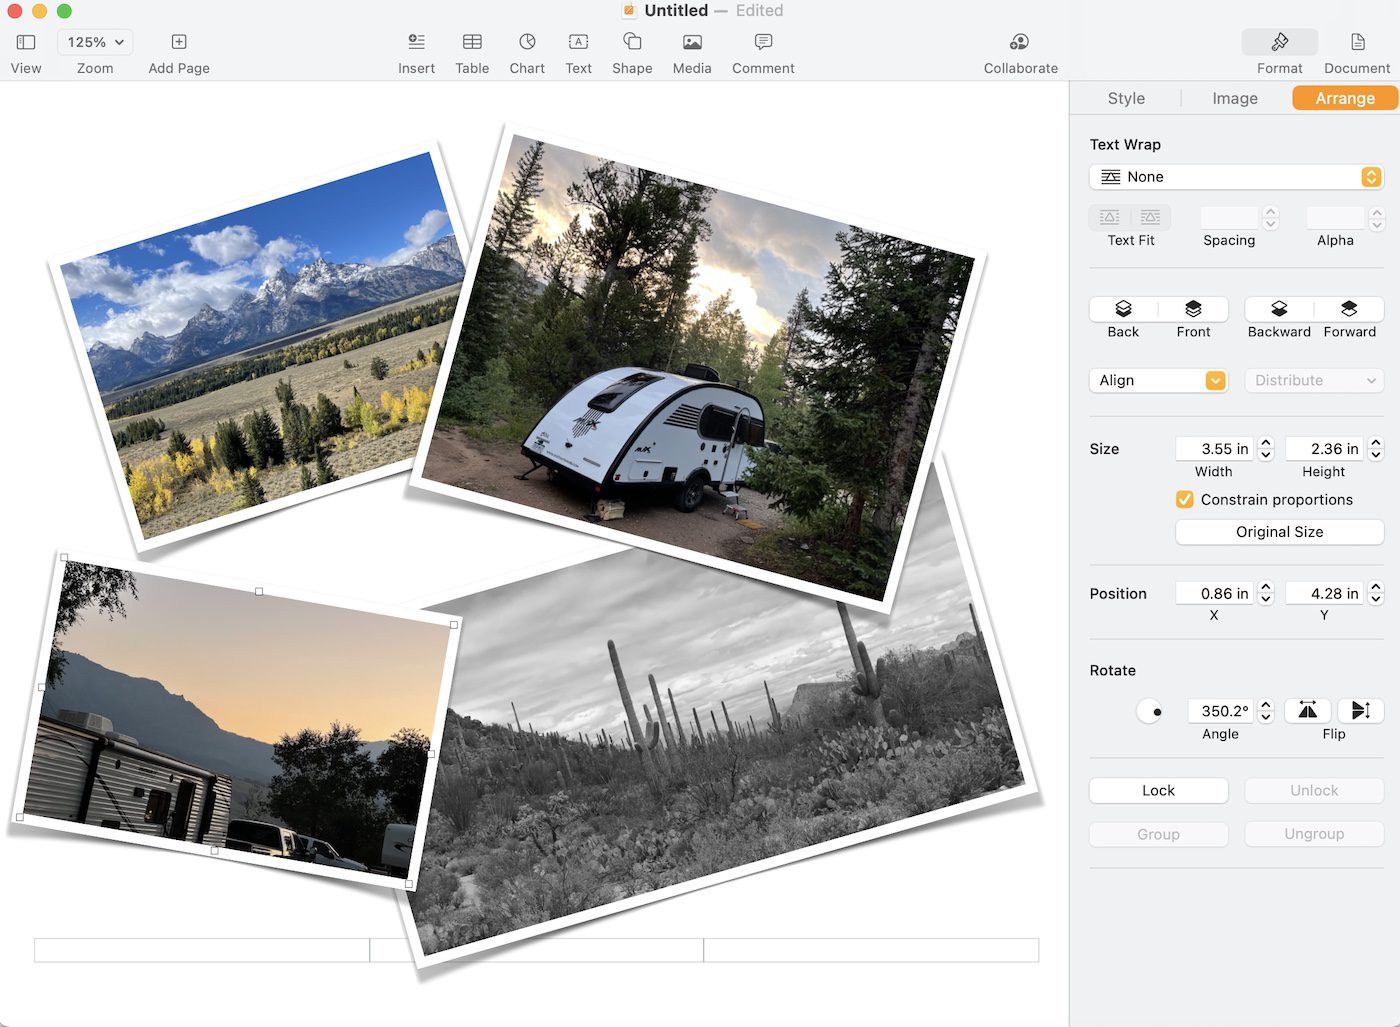Bring image Forward one layer
This screenshot has height=1027, width=1400.
pyautogui.click(x=1349, y=310)
